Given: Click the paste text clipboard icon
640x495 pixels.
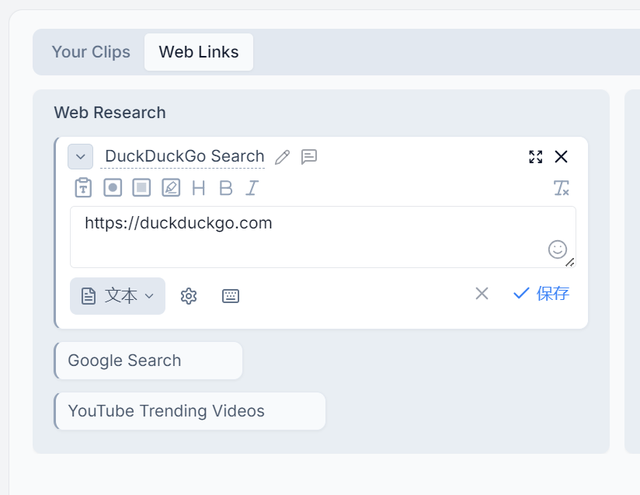Looking at the screenshot, I should click(x=83, y=188).
